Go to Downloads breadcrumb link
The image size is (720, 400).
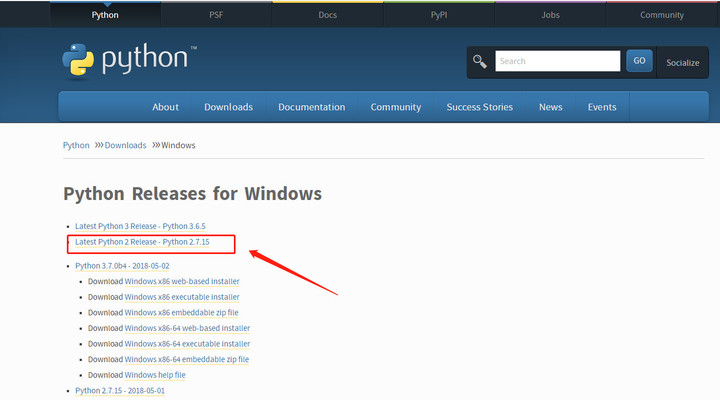pos(125,145)
